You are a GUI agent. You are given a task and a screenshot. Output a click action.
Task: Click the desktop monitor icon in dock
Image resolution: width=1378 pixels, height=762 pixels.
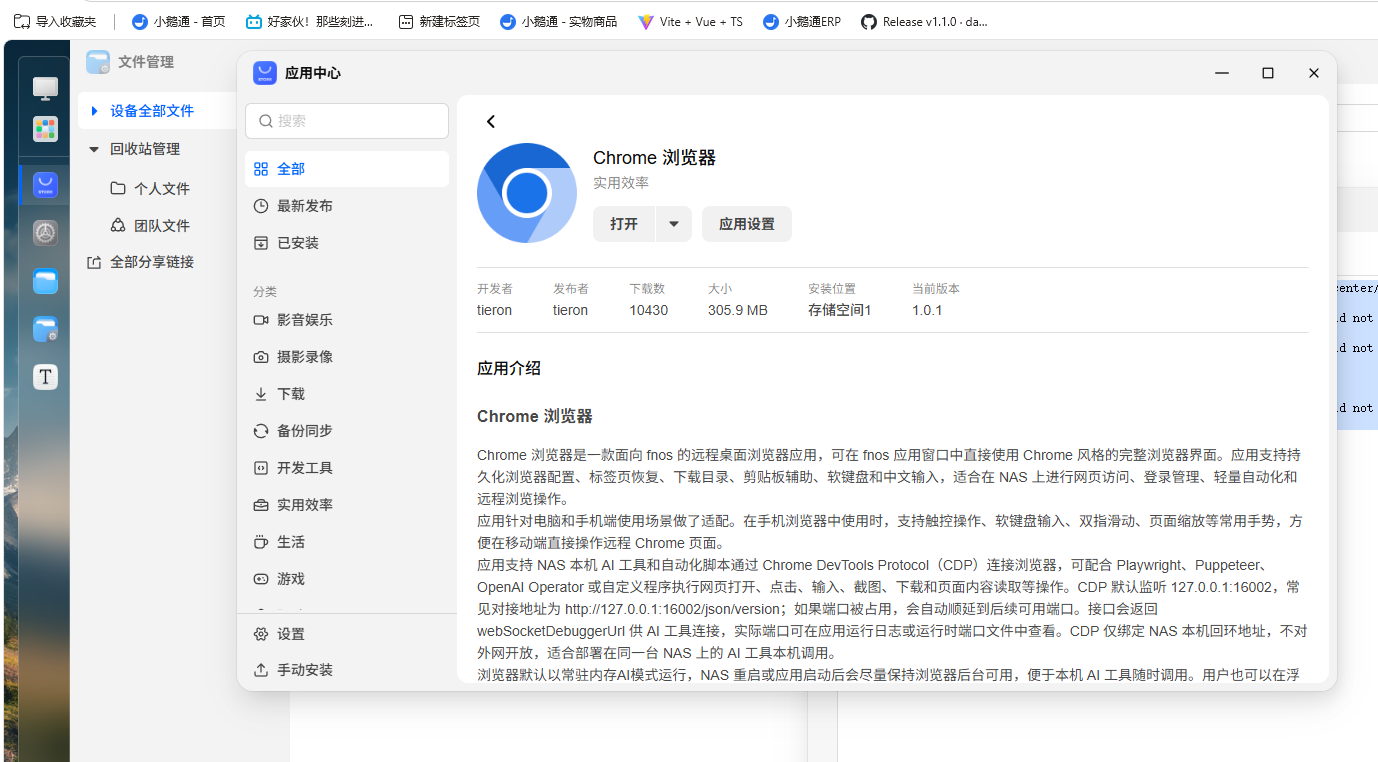point(45,88)
